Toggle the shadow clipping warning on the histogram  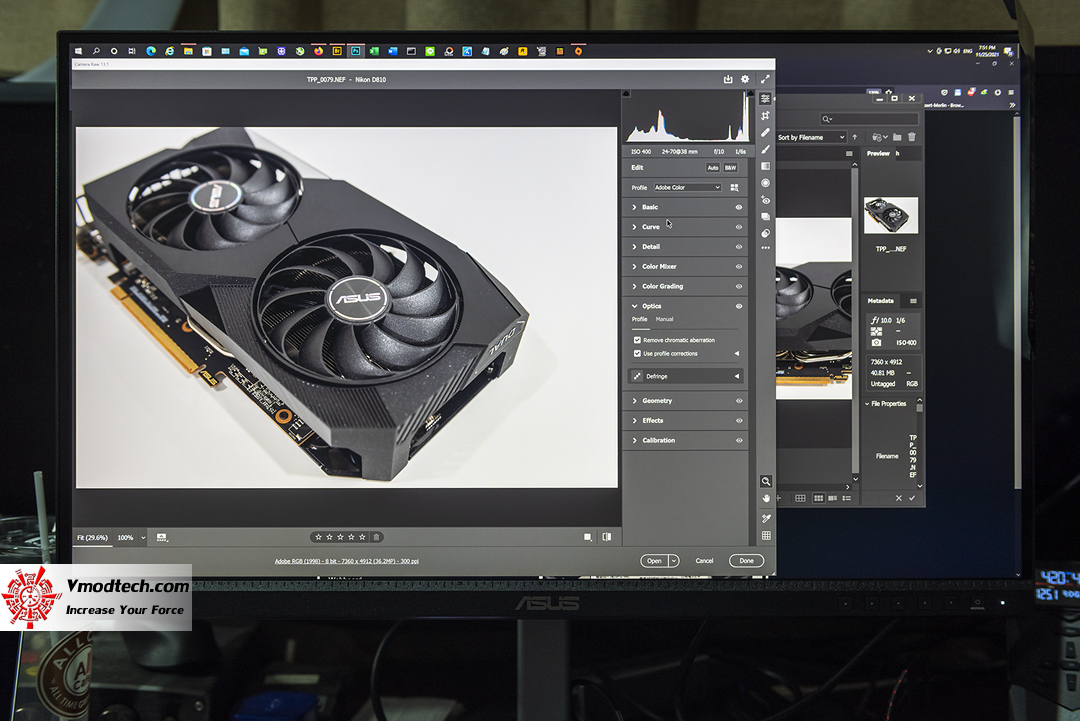[x=626, y=94]
